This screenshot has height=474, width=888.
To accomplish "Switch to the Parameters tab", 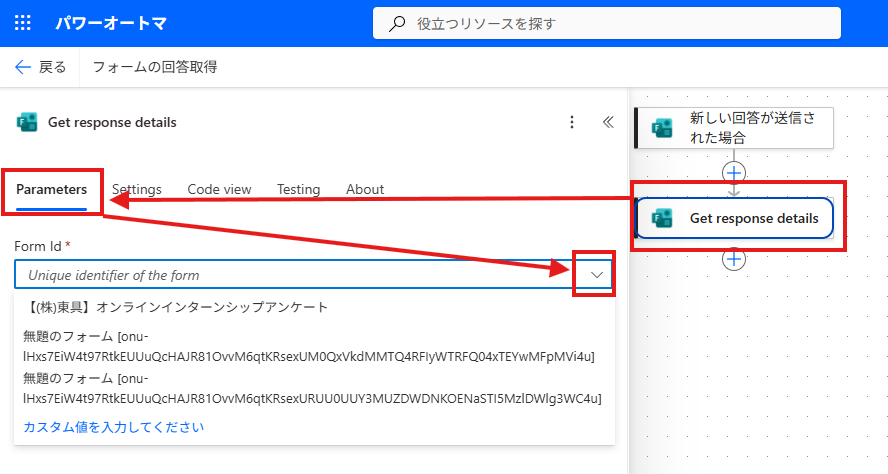I will pyautogui.click(x=52, y=190).
